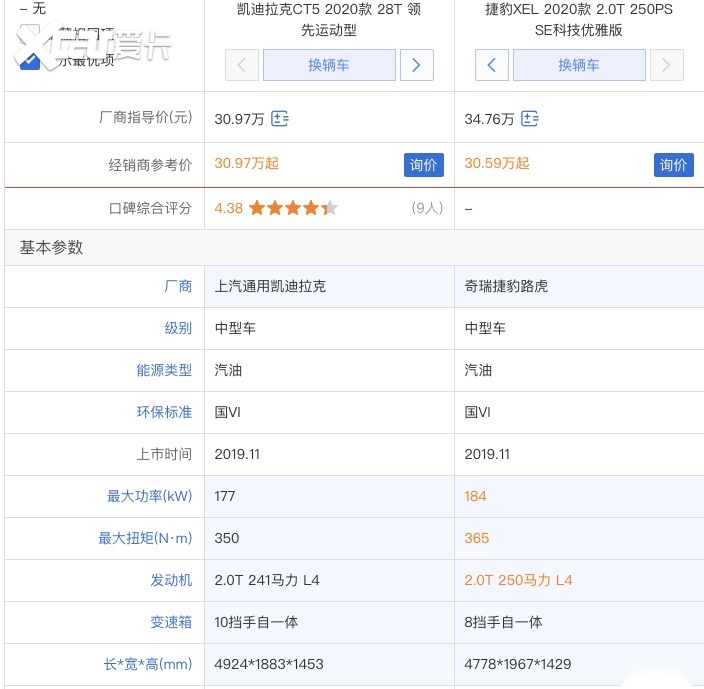
Task: Click 换辆车 button for Jaguar XEL
Action: (x=579, y=65)
